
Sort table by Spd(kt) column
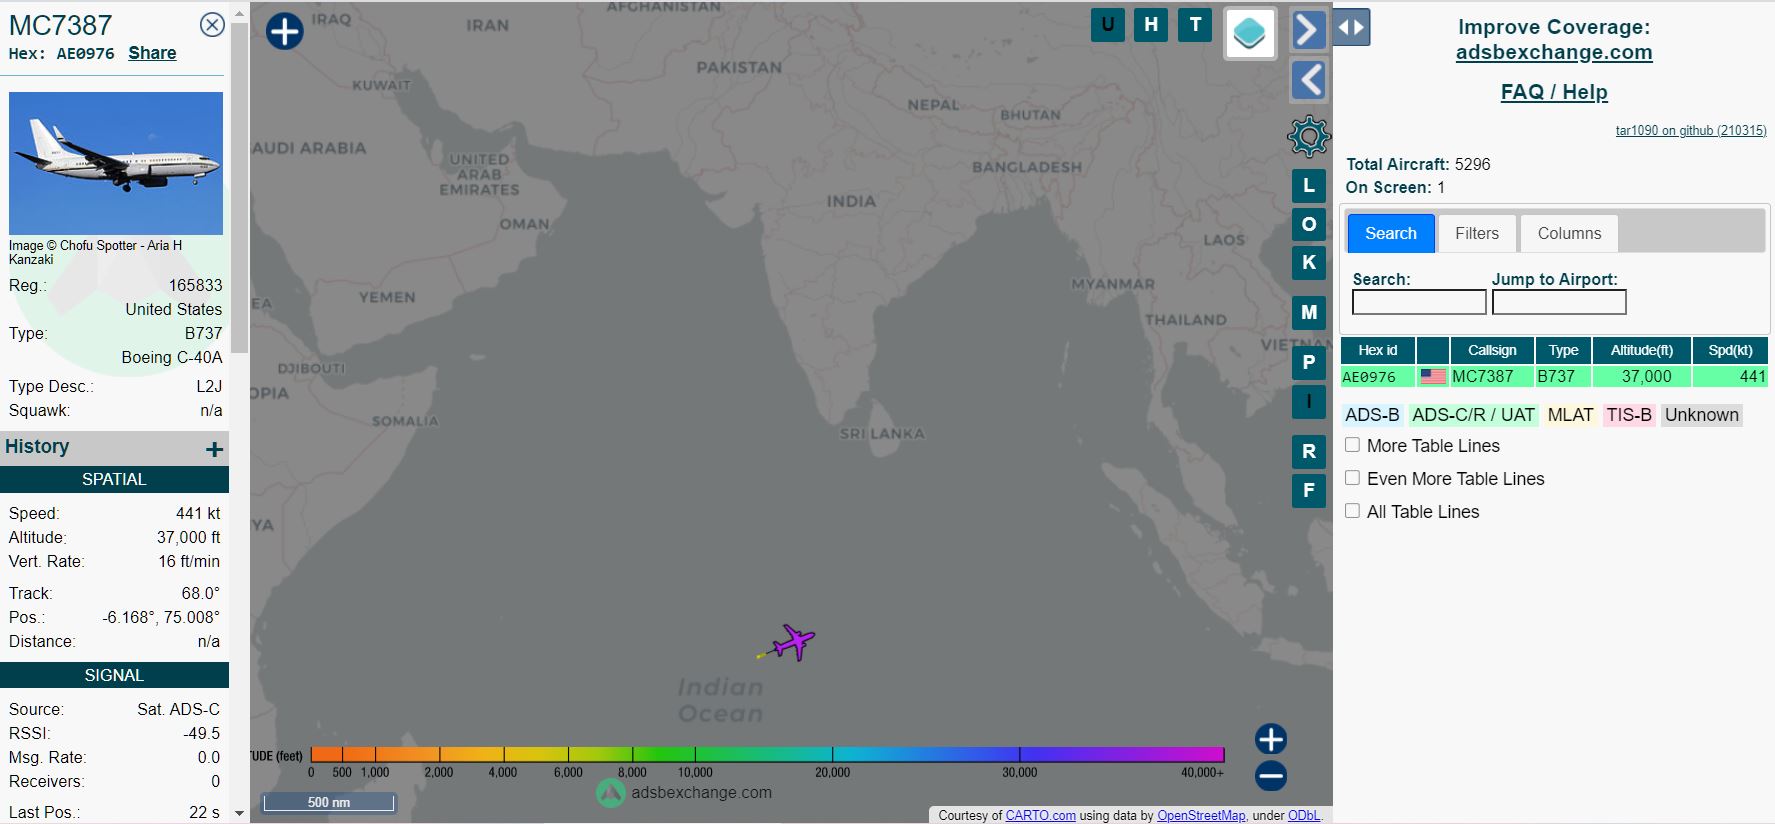coord(1730,350)
